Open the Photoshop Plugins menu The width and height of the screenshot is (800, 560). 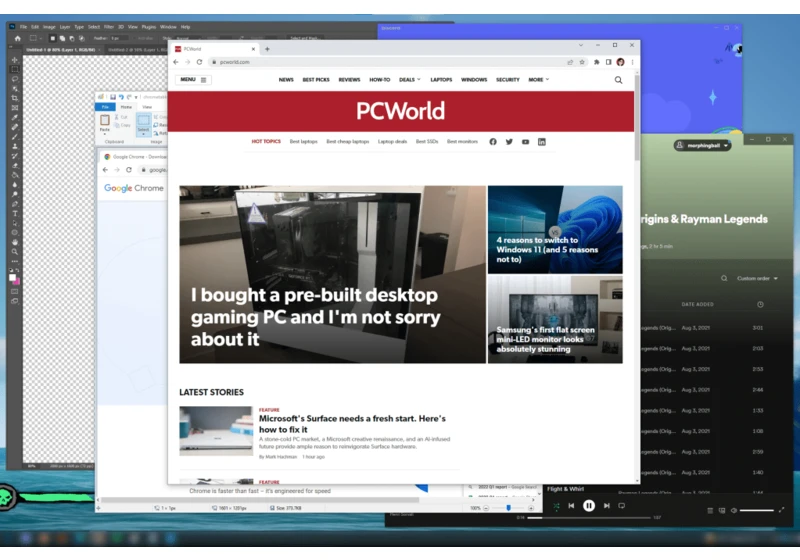148,27
